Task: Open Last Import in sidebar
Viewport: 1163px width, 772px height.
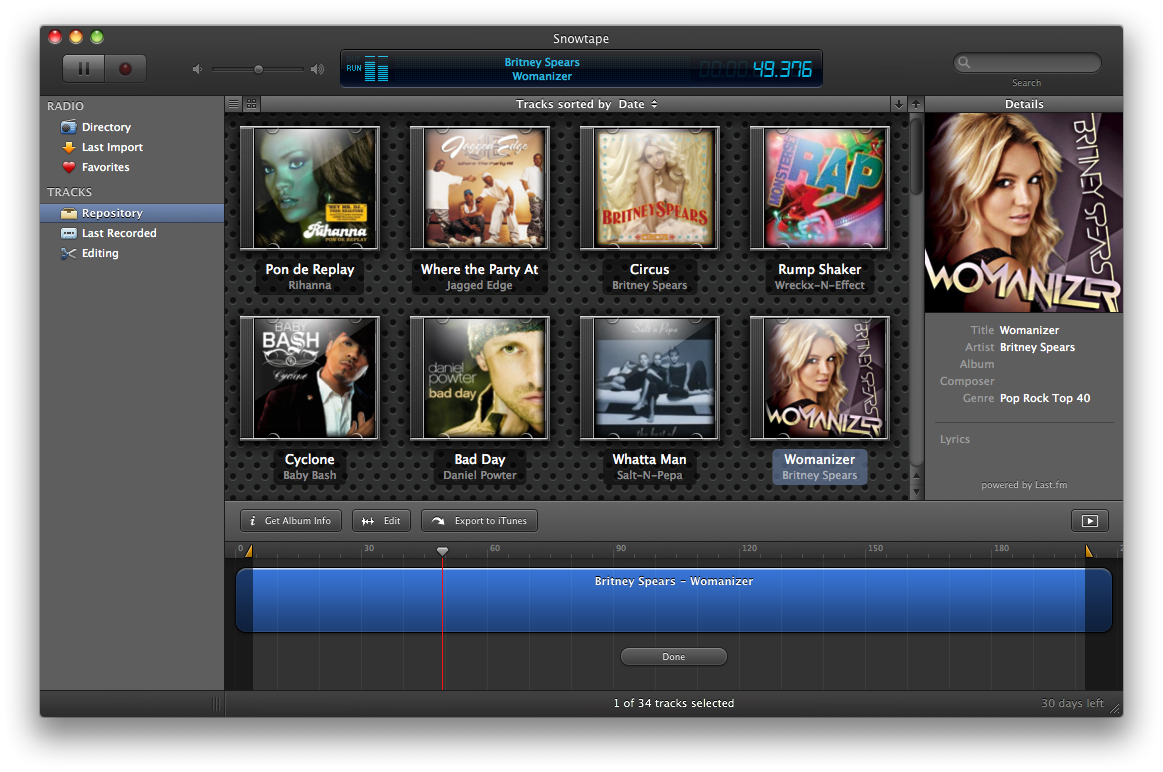Action: tap(112, 147)
